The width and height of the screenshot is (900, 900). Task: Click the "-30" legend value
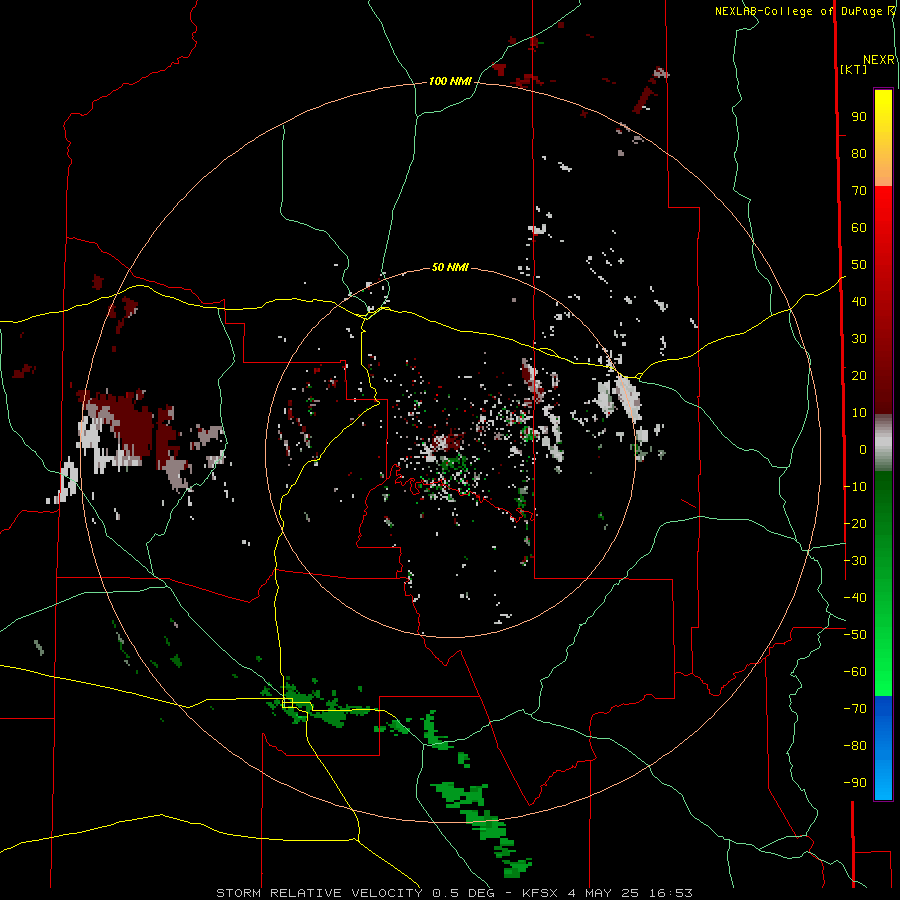[x=855, y=561]
